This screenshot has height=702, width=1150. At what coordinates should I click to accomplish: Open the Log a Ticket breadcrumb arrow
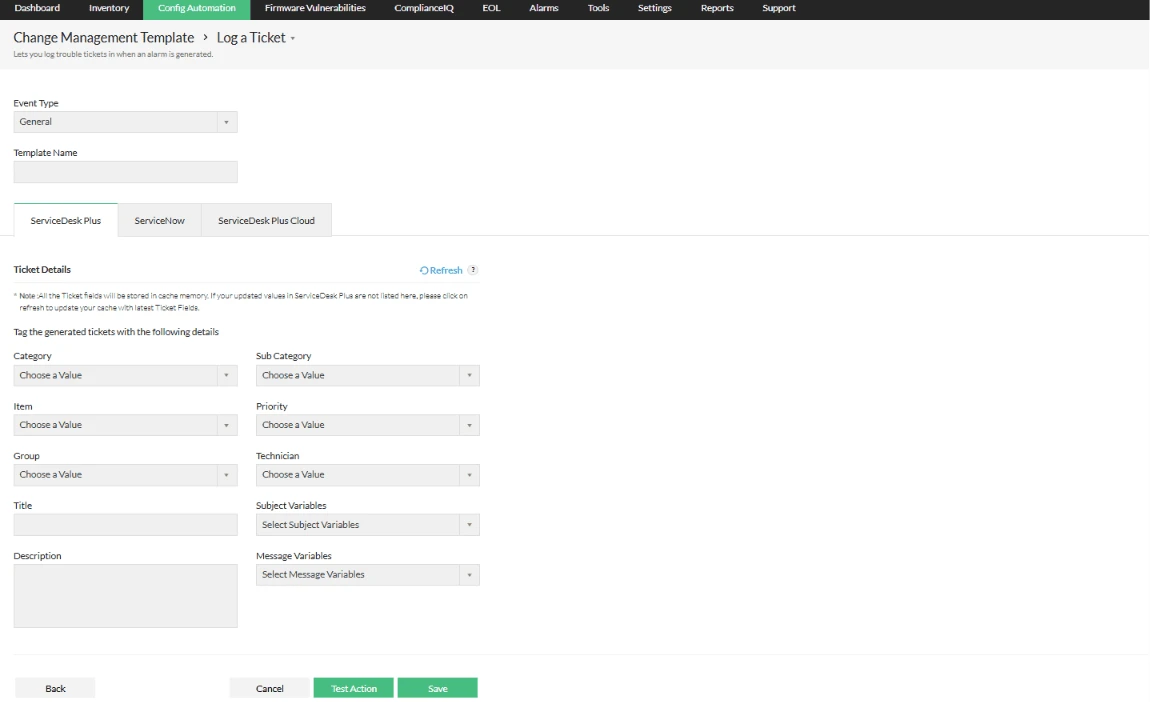click(x=293, y=38)
